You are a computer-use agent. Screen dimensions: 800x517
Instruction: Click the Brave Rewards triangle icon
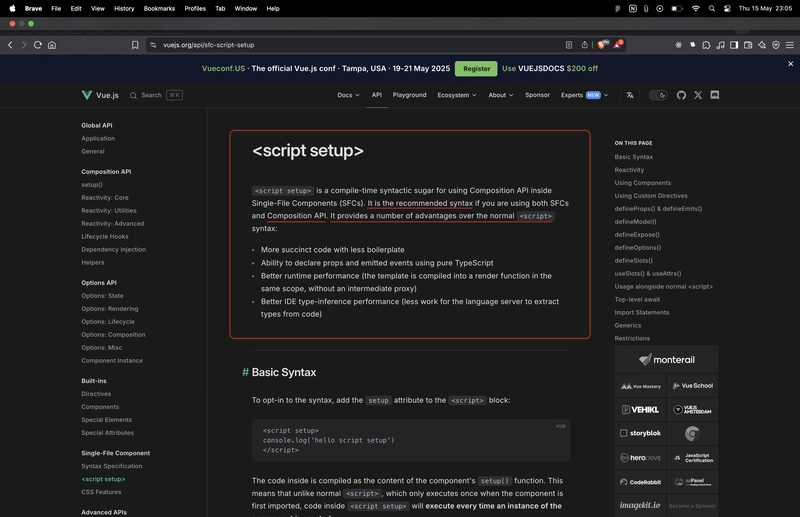[618, 45]
